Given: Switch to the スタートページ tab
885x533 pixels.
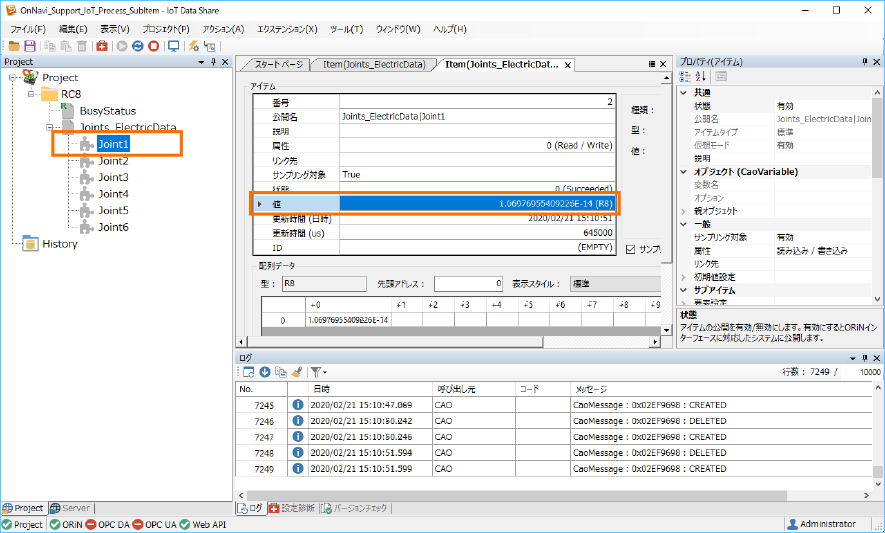Looking at the screenshot, I should click(272, 65).
